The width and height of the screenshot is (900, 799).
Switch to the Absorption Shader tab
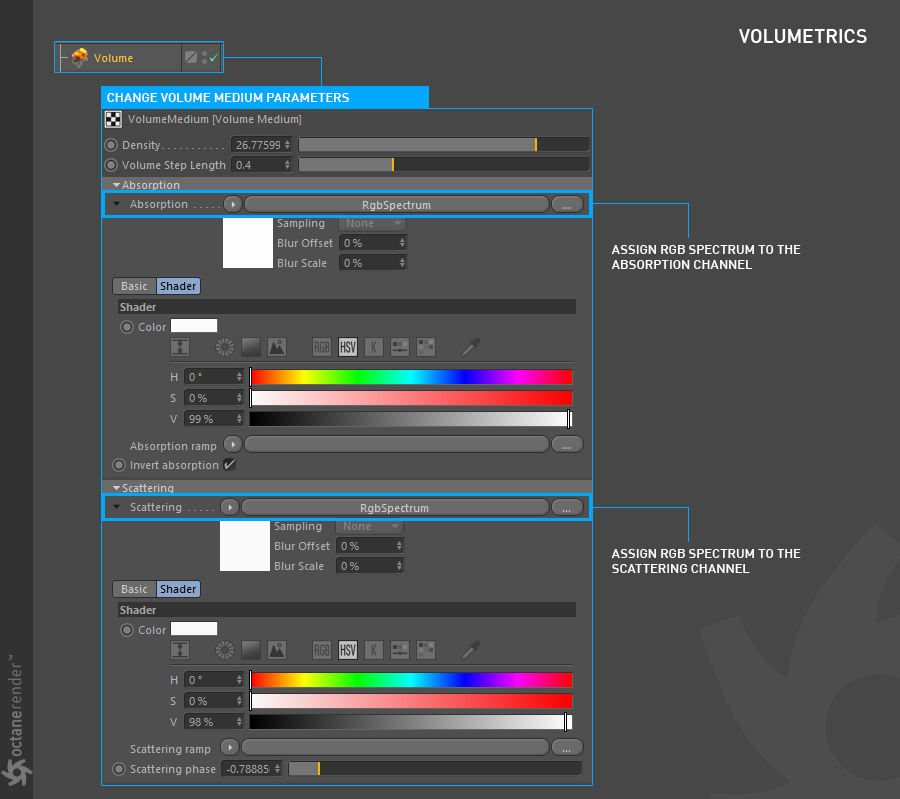coord(178,286)
